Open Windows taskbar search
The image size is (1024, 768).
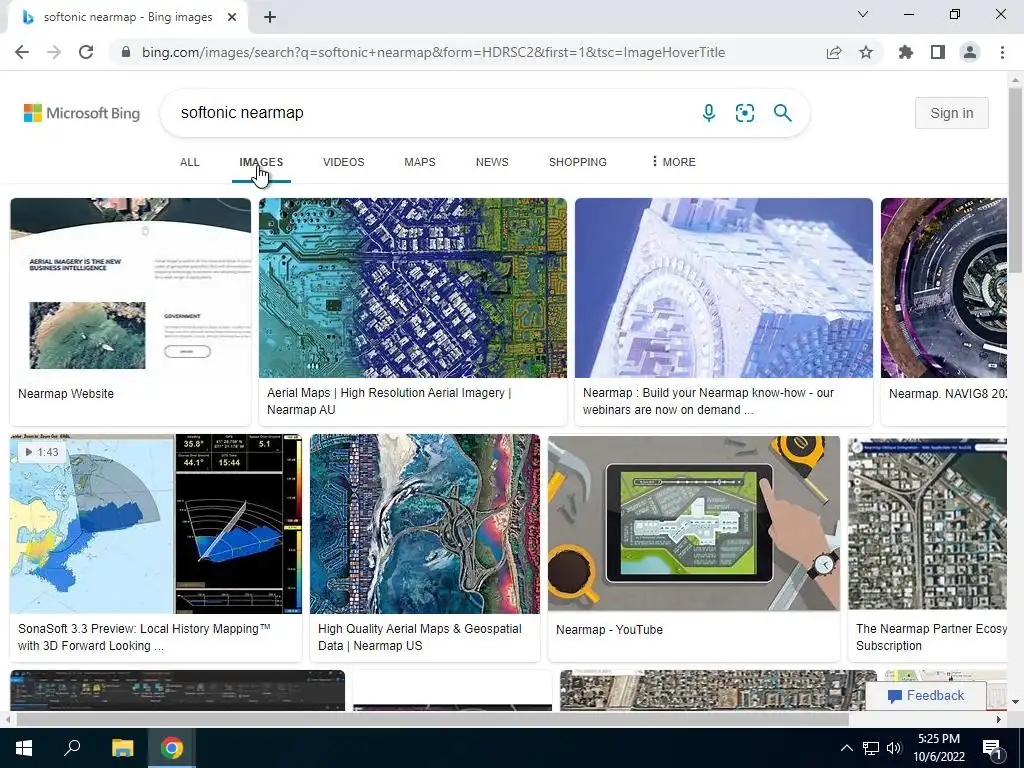(x=72, y=748)
